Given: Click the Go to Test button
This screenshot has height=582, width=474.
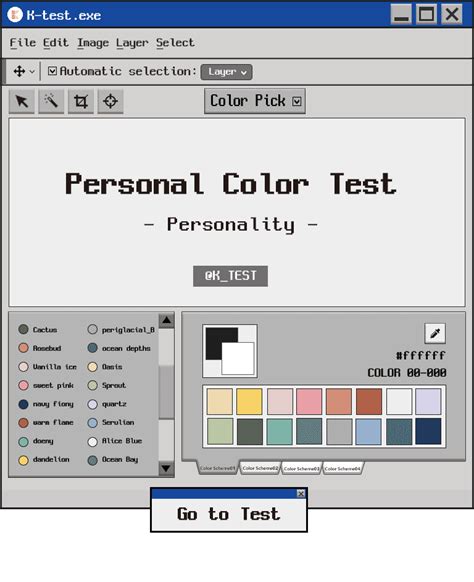Looking at the screenshot, I should click(x=229, y=515).
